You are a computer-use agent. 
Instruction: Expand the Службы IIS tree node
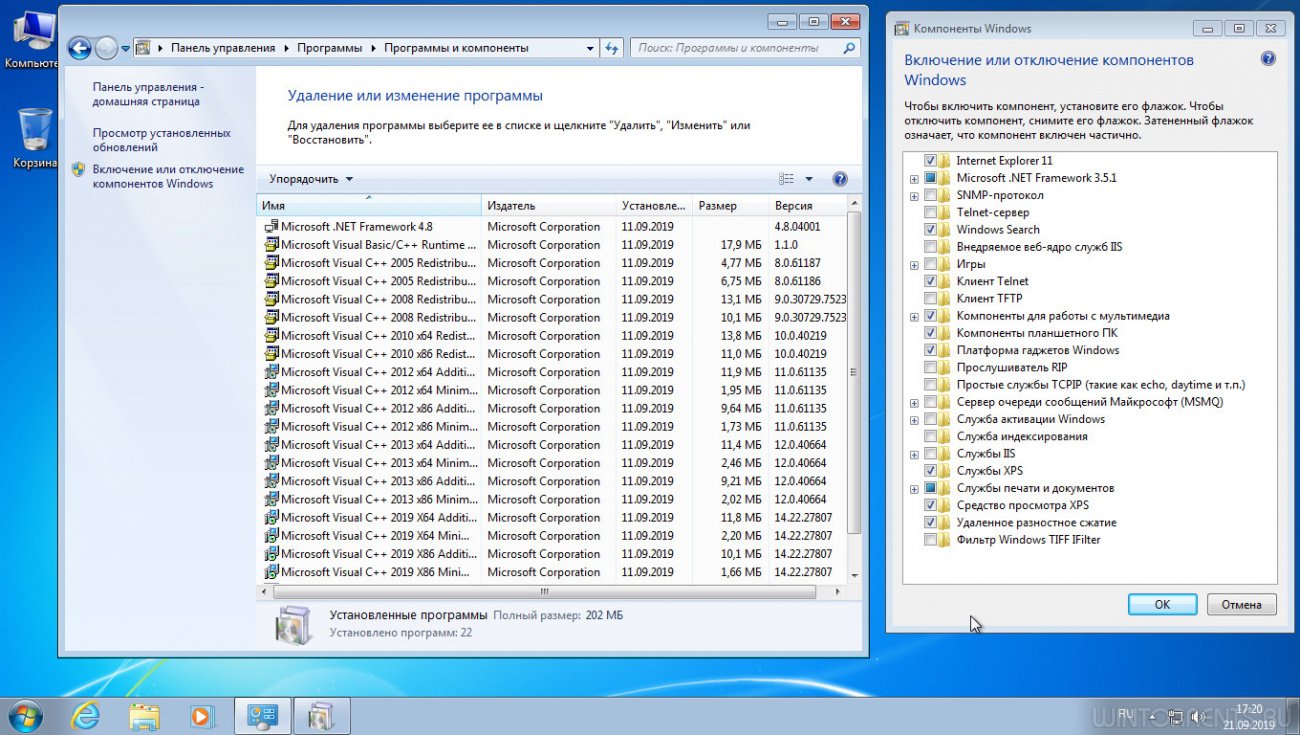pyautogui.click(x=914, y=454)
